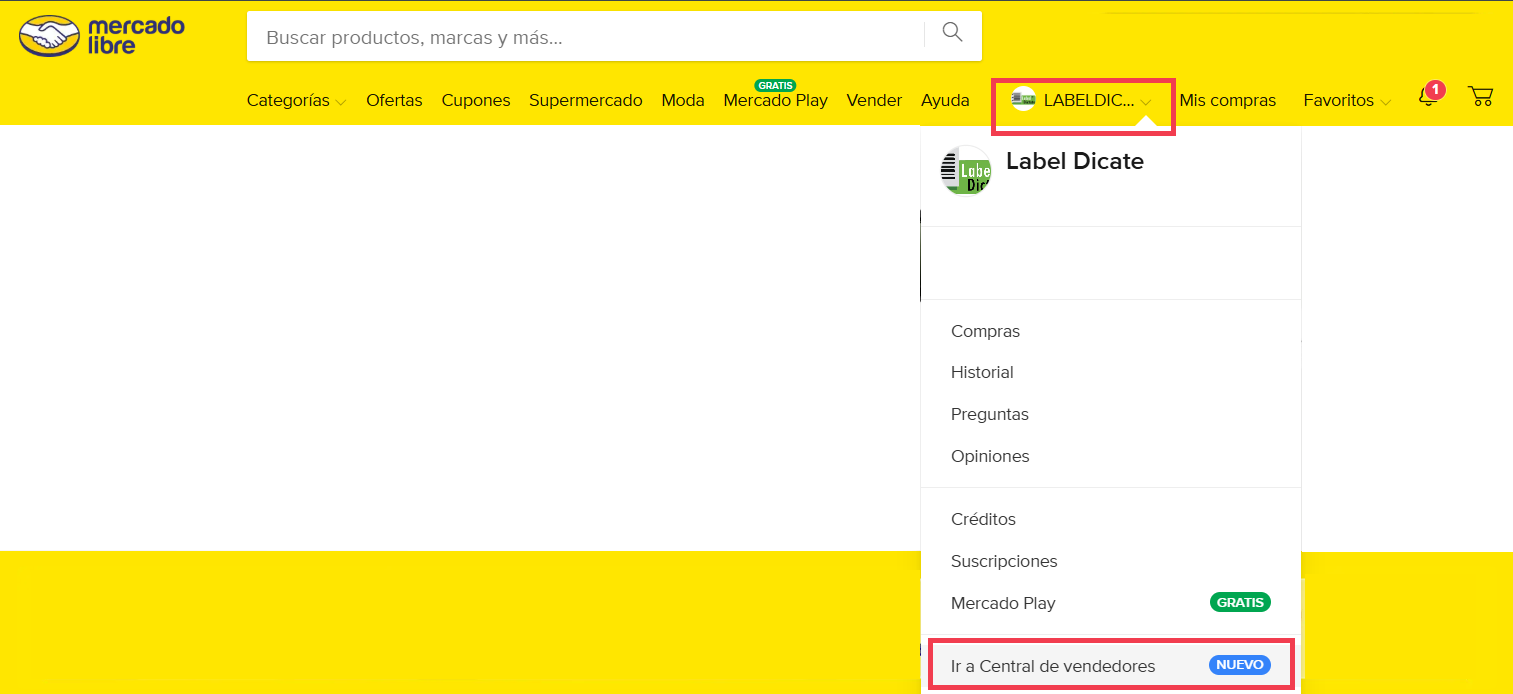
Task: Select Compras in account menu
Action: click(985, 331)
